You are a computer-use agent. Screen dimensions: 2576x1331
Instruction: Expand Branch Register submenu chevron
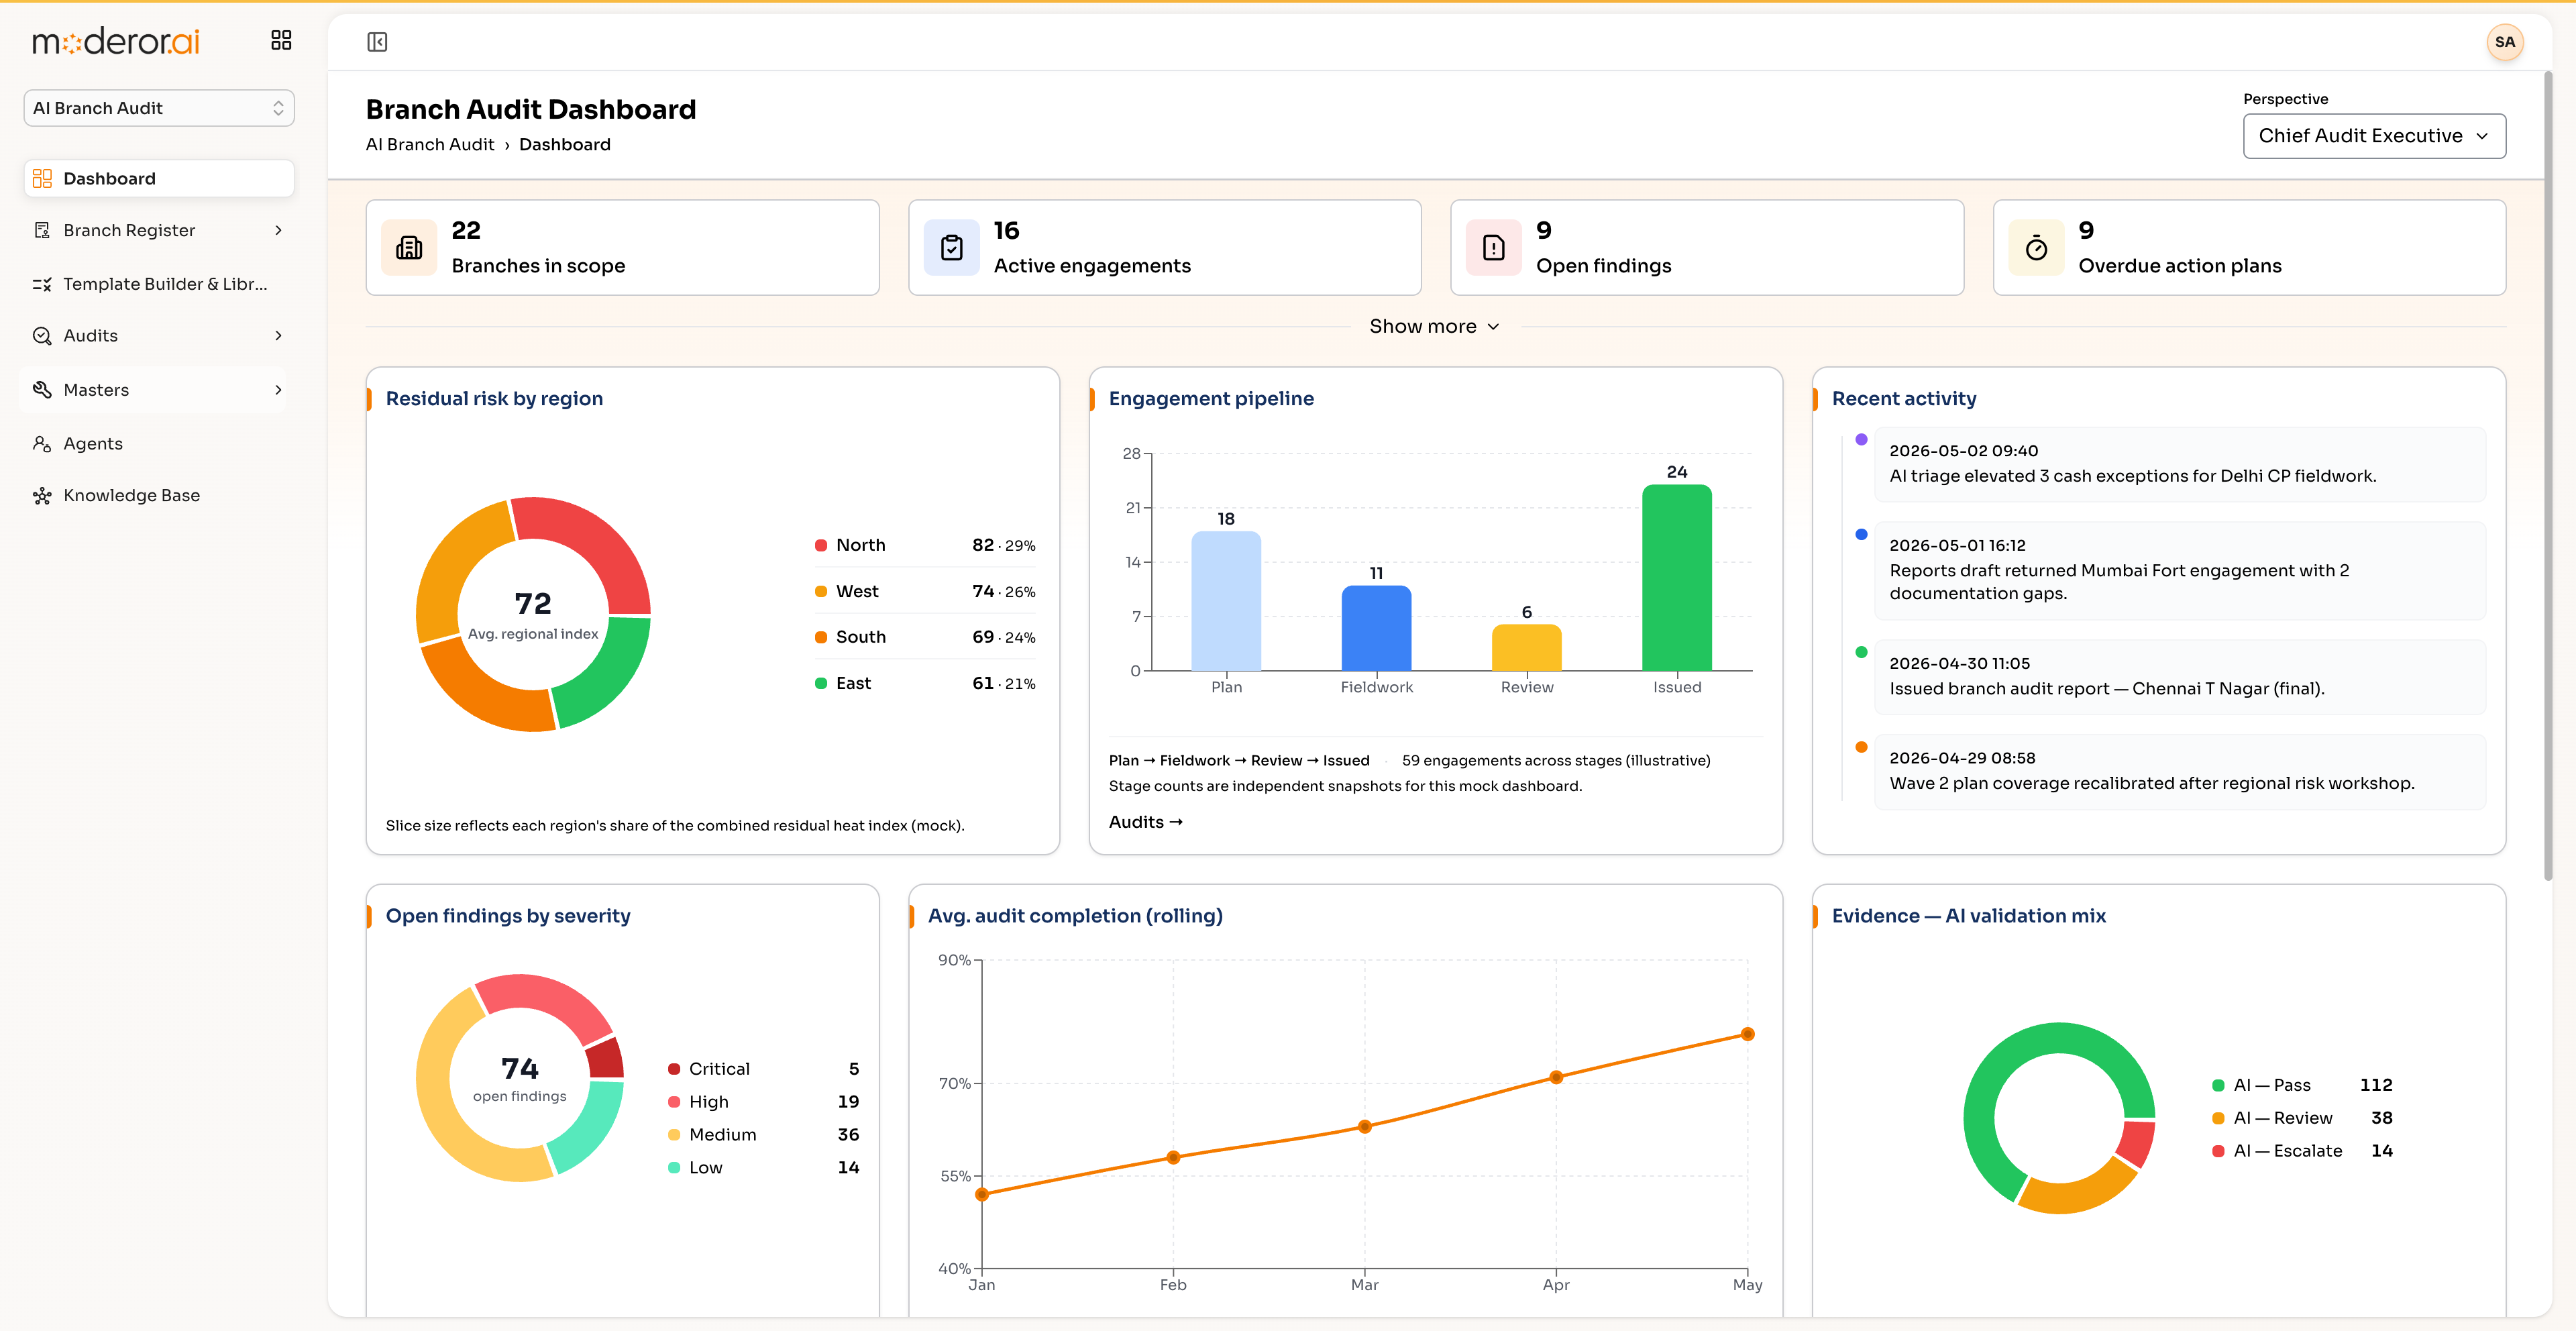tap(278, 230)
